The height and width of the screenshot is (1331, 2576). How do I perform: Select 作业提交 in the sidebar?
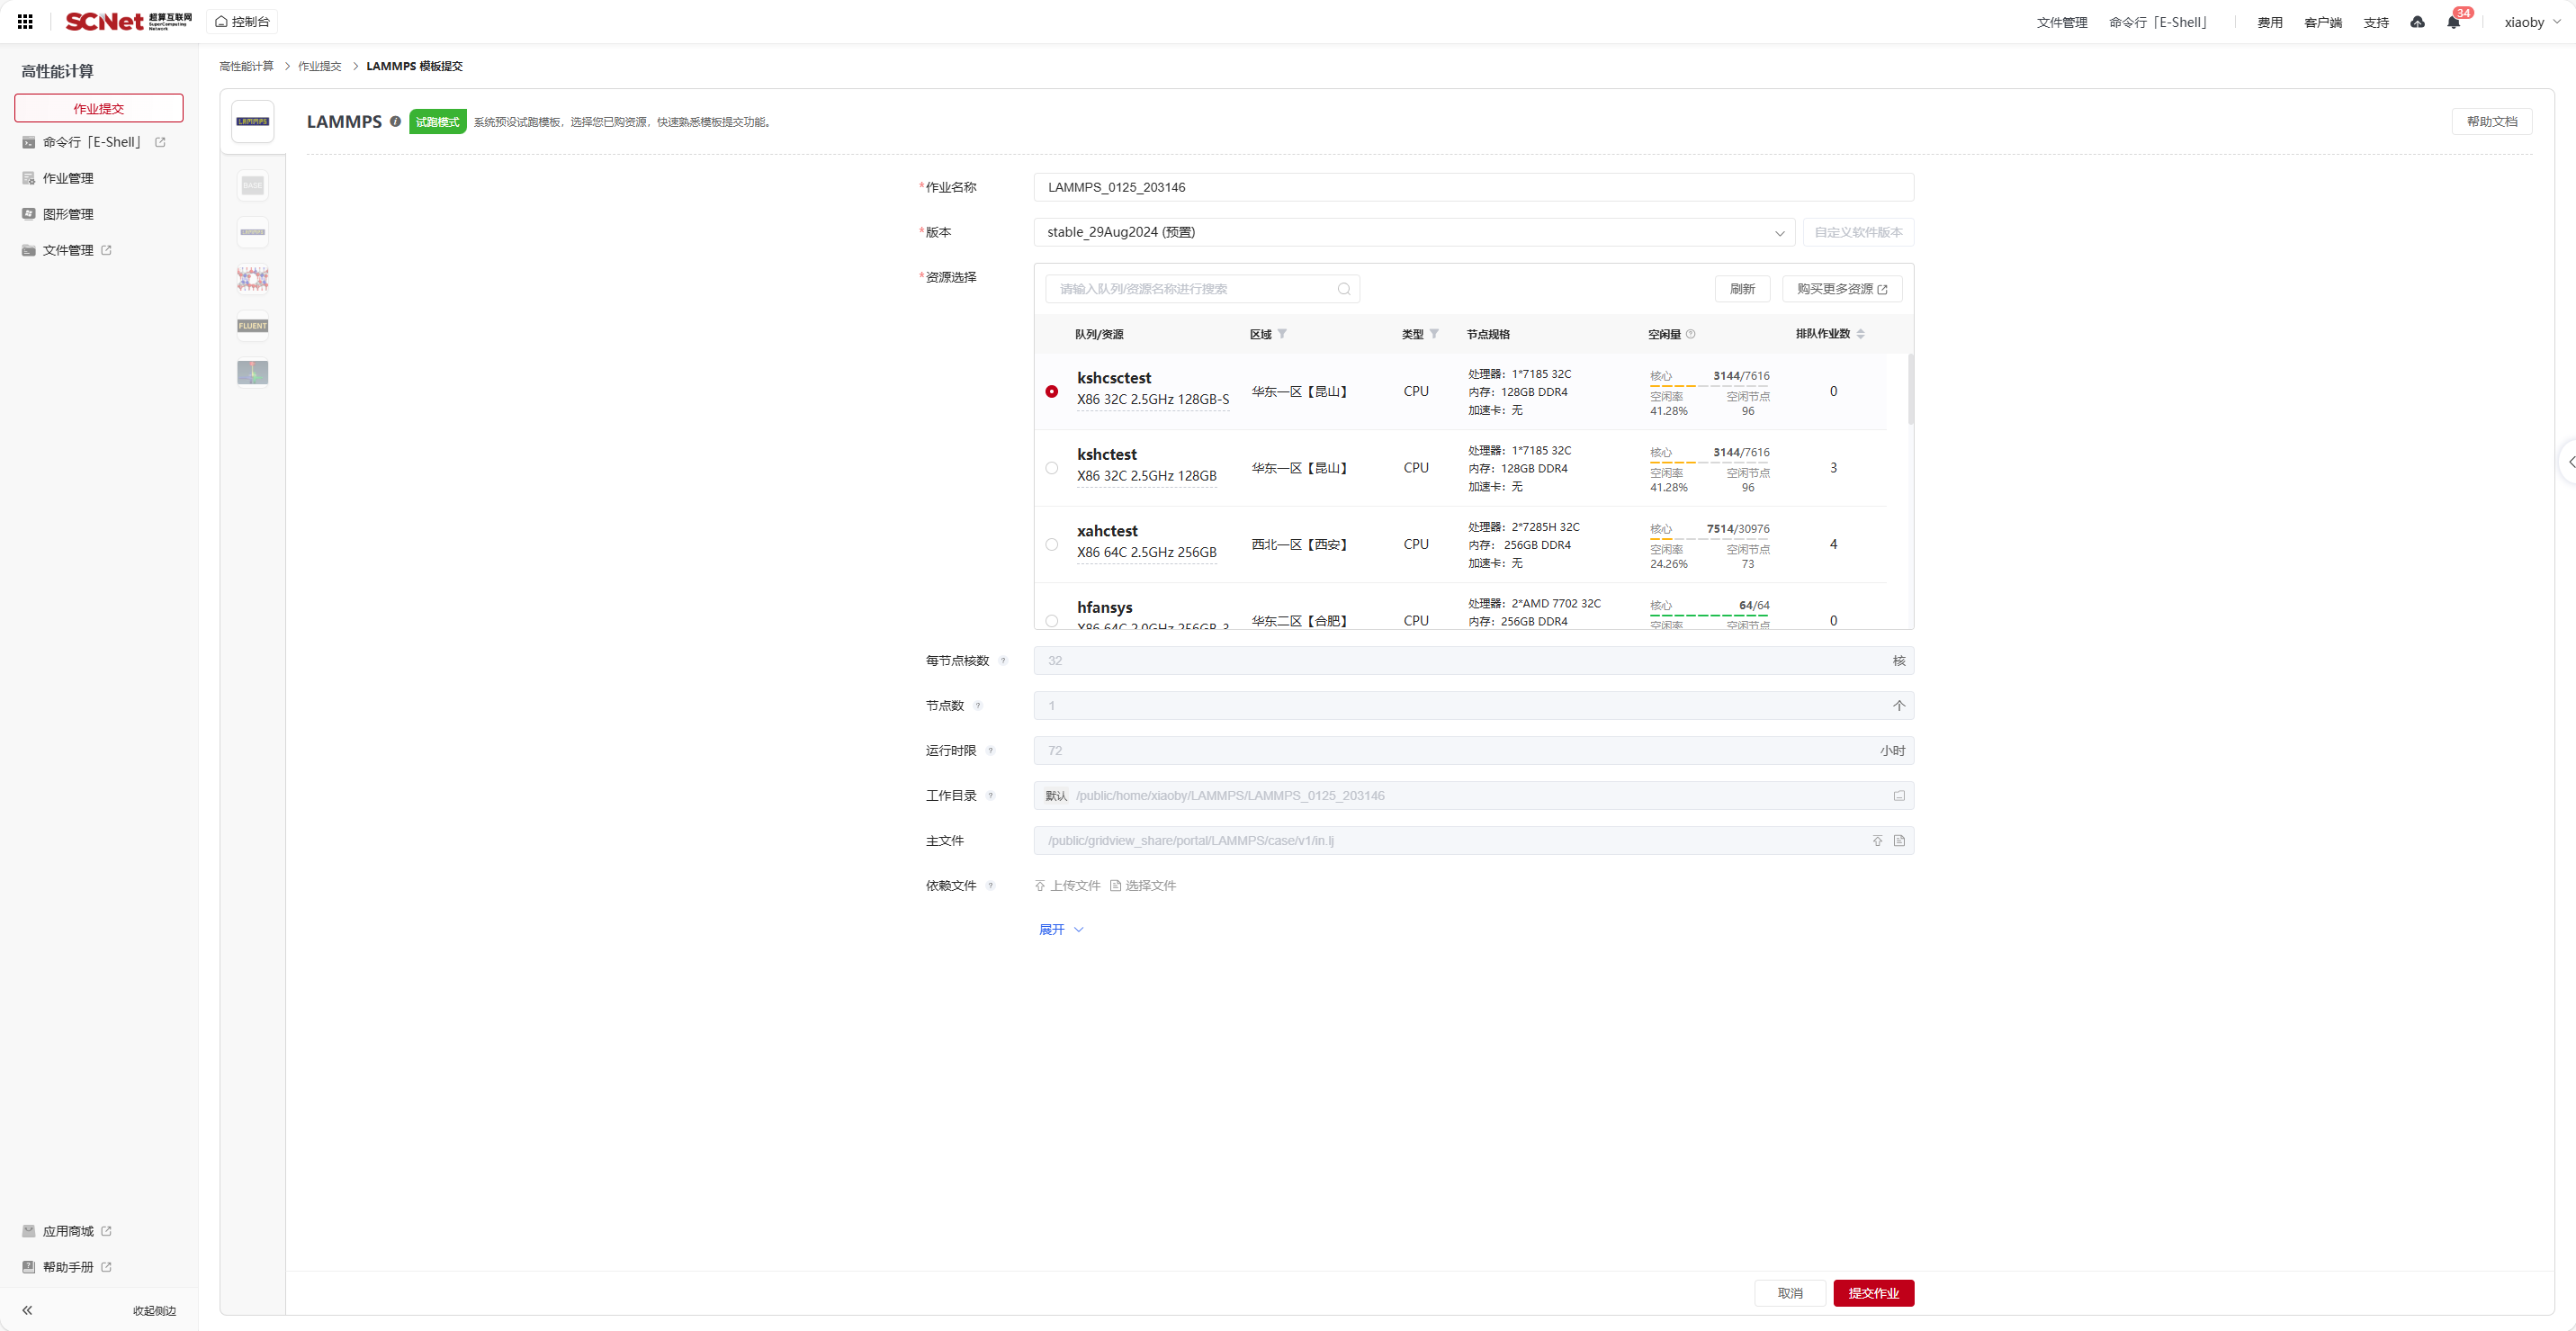[99, 108]
